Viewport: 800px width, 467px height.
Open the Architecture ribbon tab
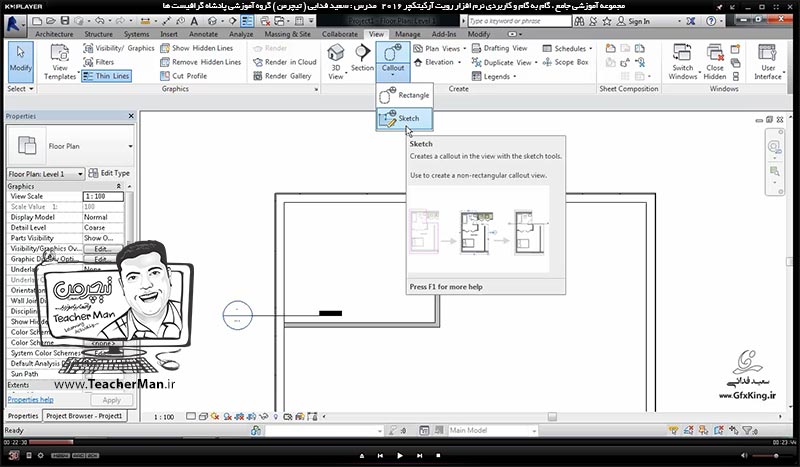54,34
